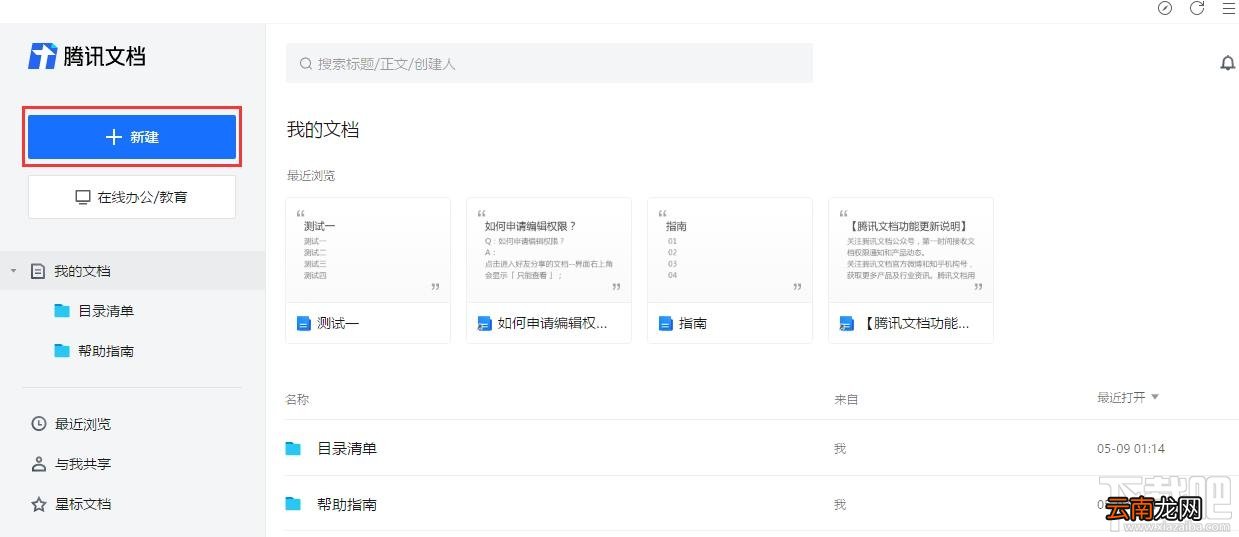The image size is (1239, 537).
Task: Sort by the 最近打开 dropdown arrow
Action: point(1155,397)
